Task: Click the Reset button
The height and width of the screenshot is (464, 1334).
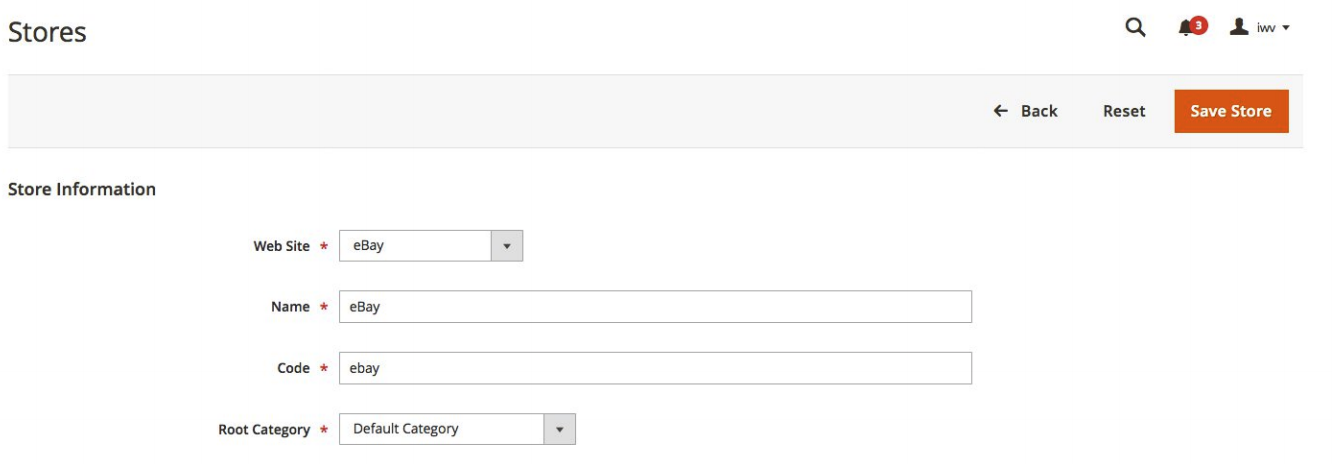Action: point(1124,111)
